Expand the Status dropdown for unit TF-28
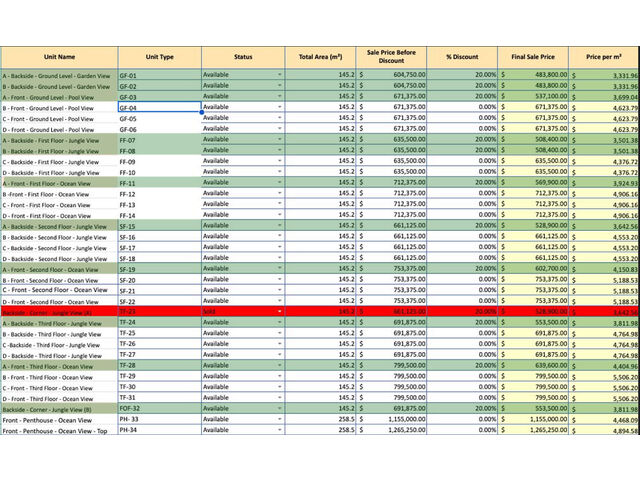 tap(280, 365)
